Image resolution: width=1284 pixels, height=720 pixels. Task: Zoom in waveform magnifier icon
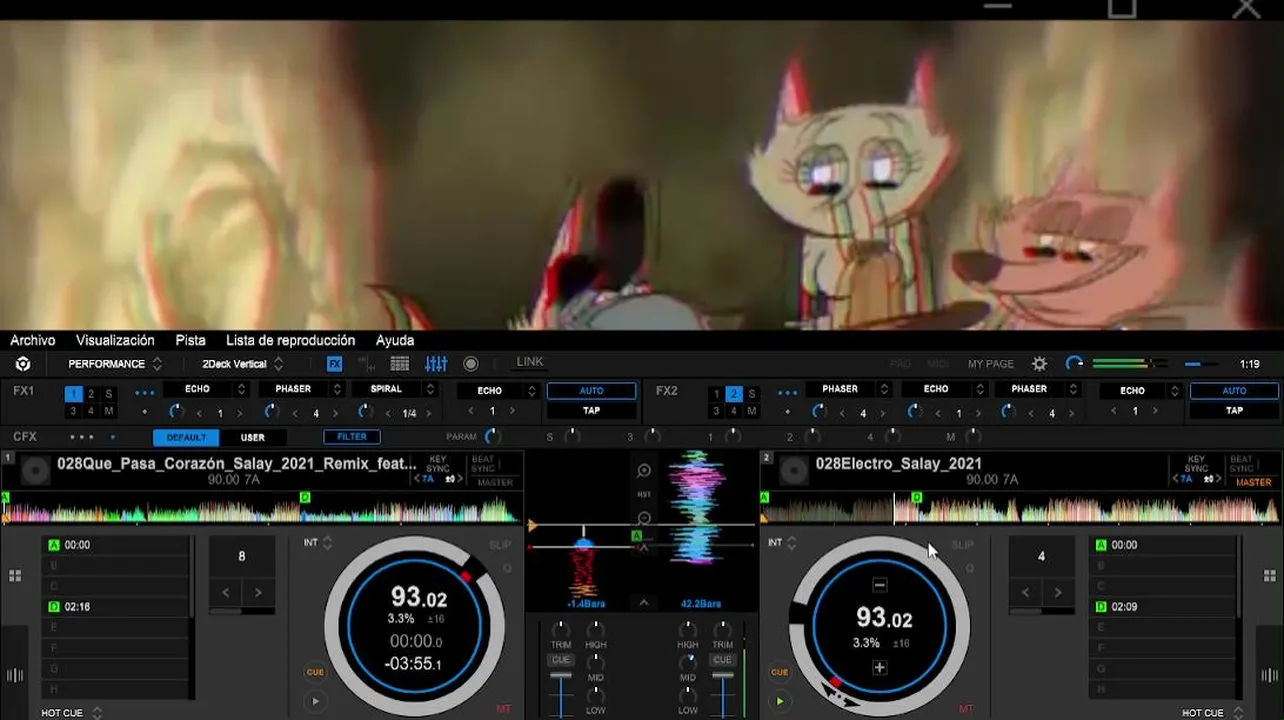coord(644,471)
